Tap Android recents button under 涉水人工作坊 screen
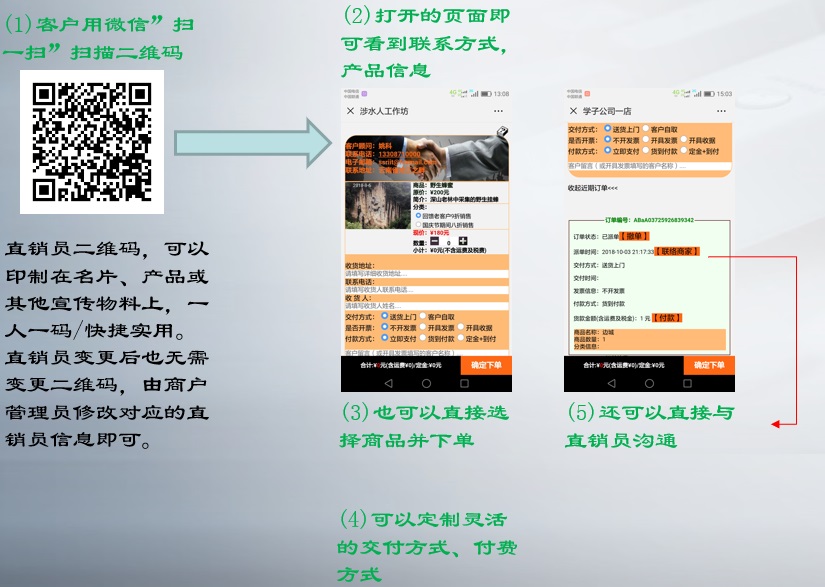 point(465,383)
